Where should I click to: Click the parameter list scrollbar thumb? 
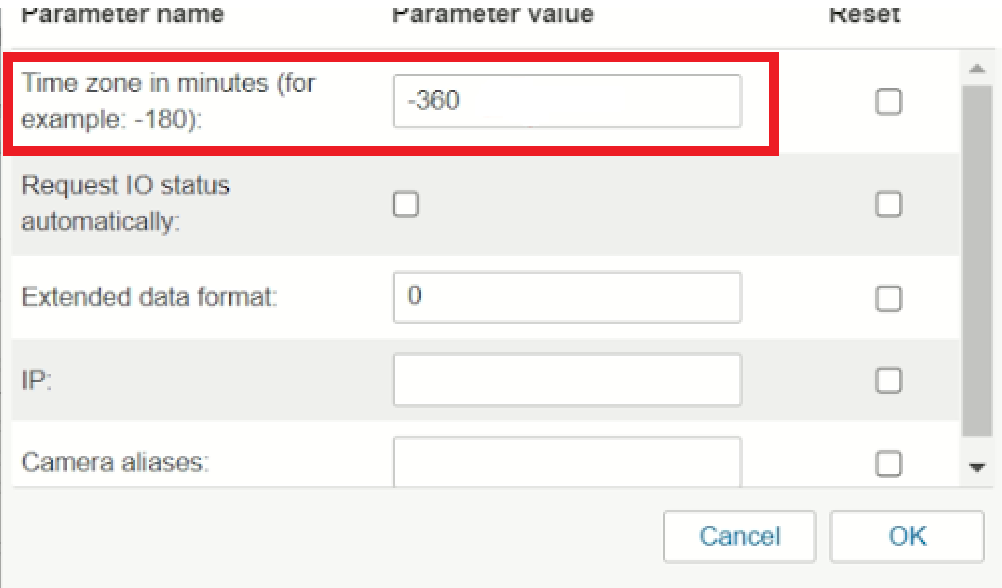(977, 261)
